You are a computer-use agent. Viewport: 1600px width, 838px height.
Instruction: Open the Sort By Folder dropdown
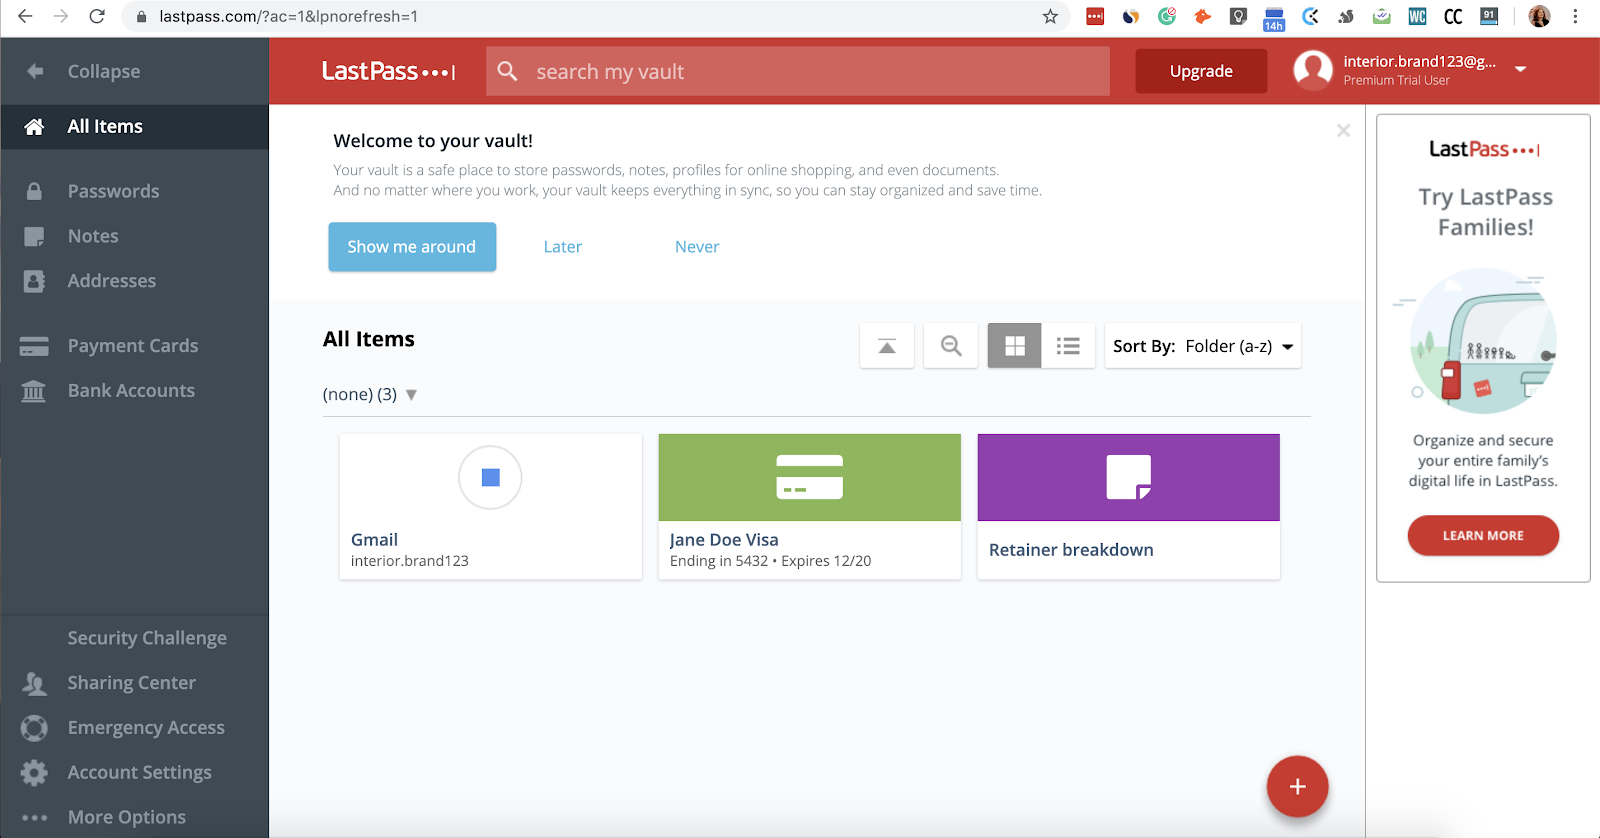coord(1203,346)
